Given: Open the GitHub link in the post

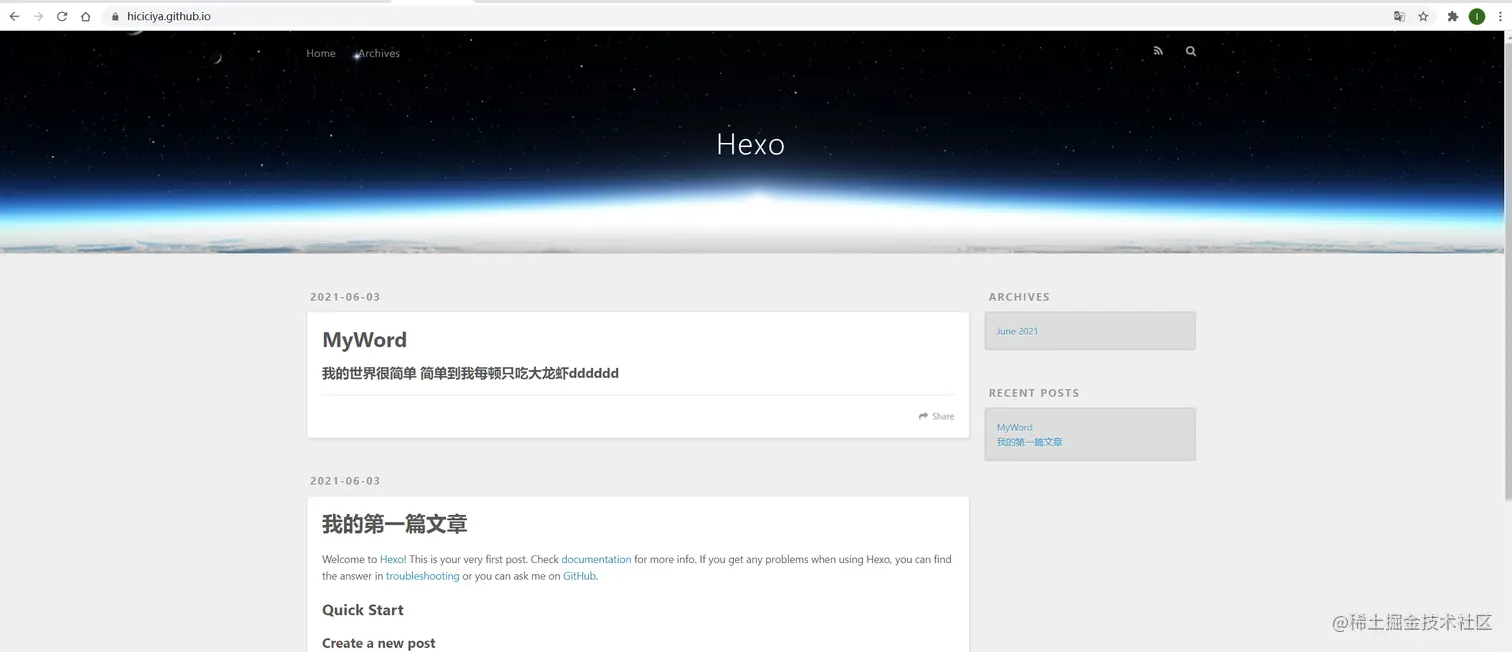Looking at the screenshot, I should 580,576.
